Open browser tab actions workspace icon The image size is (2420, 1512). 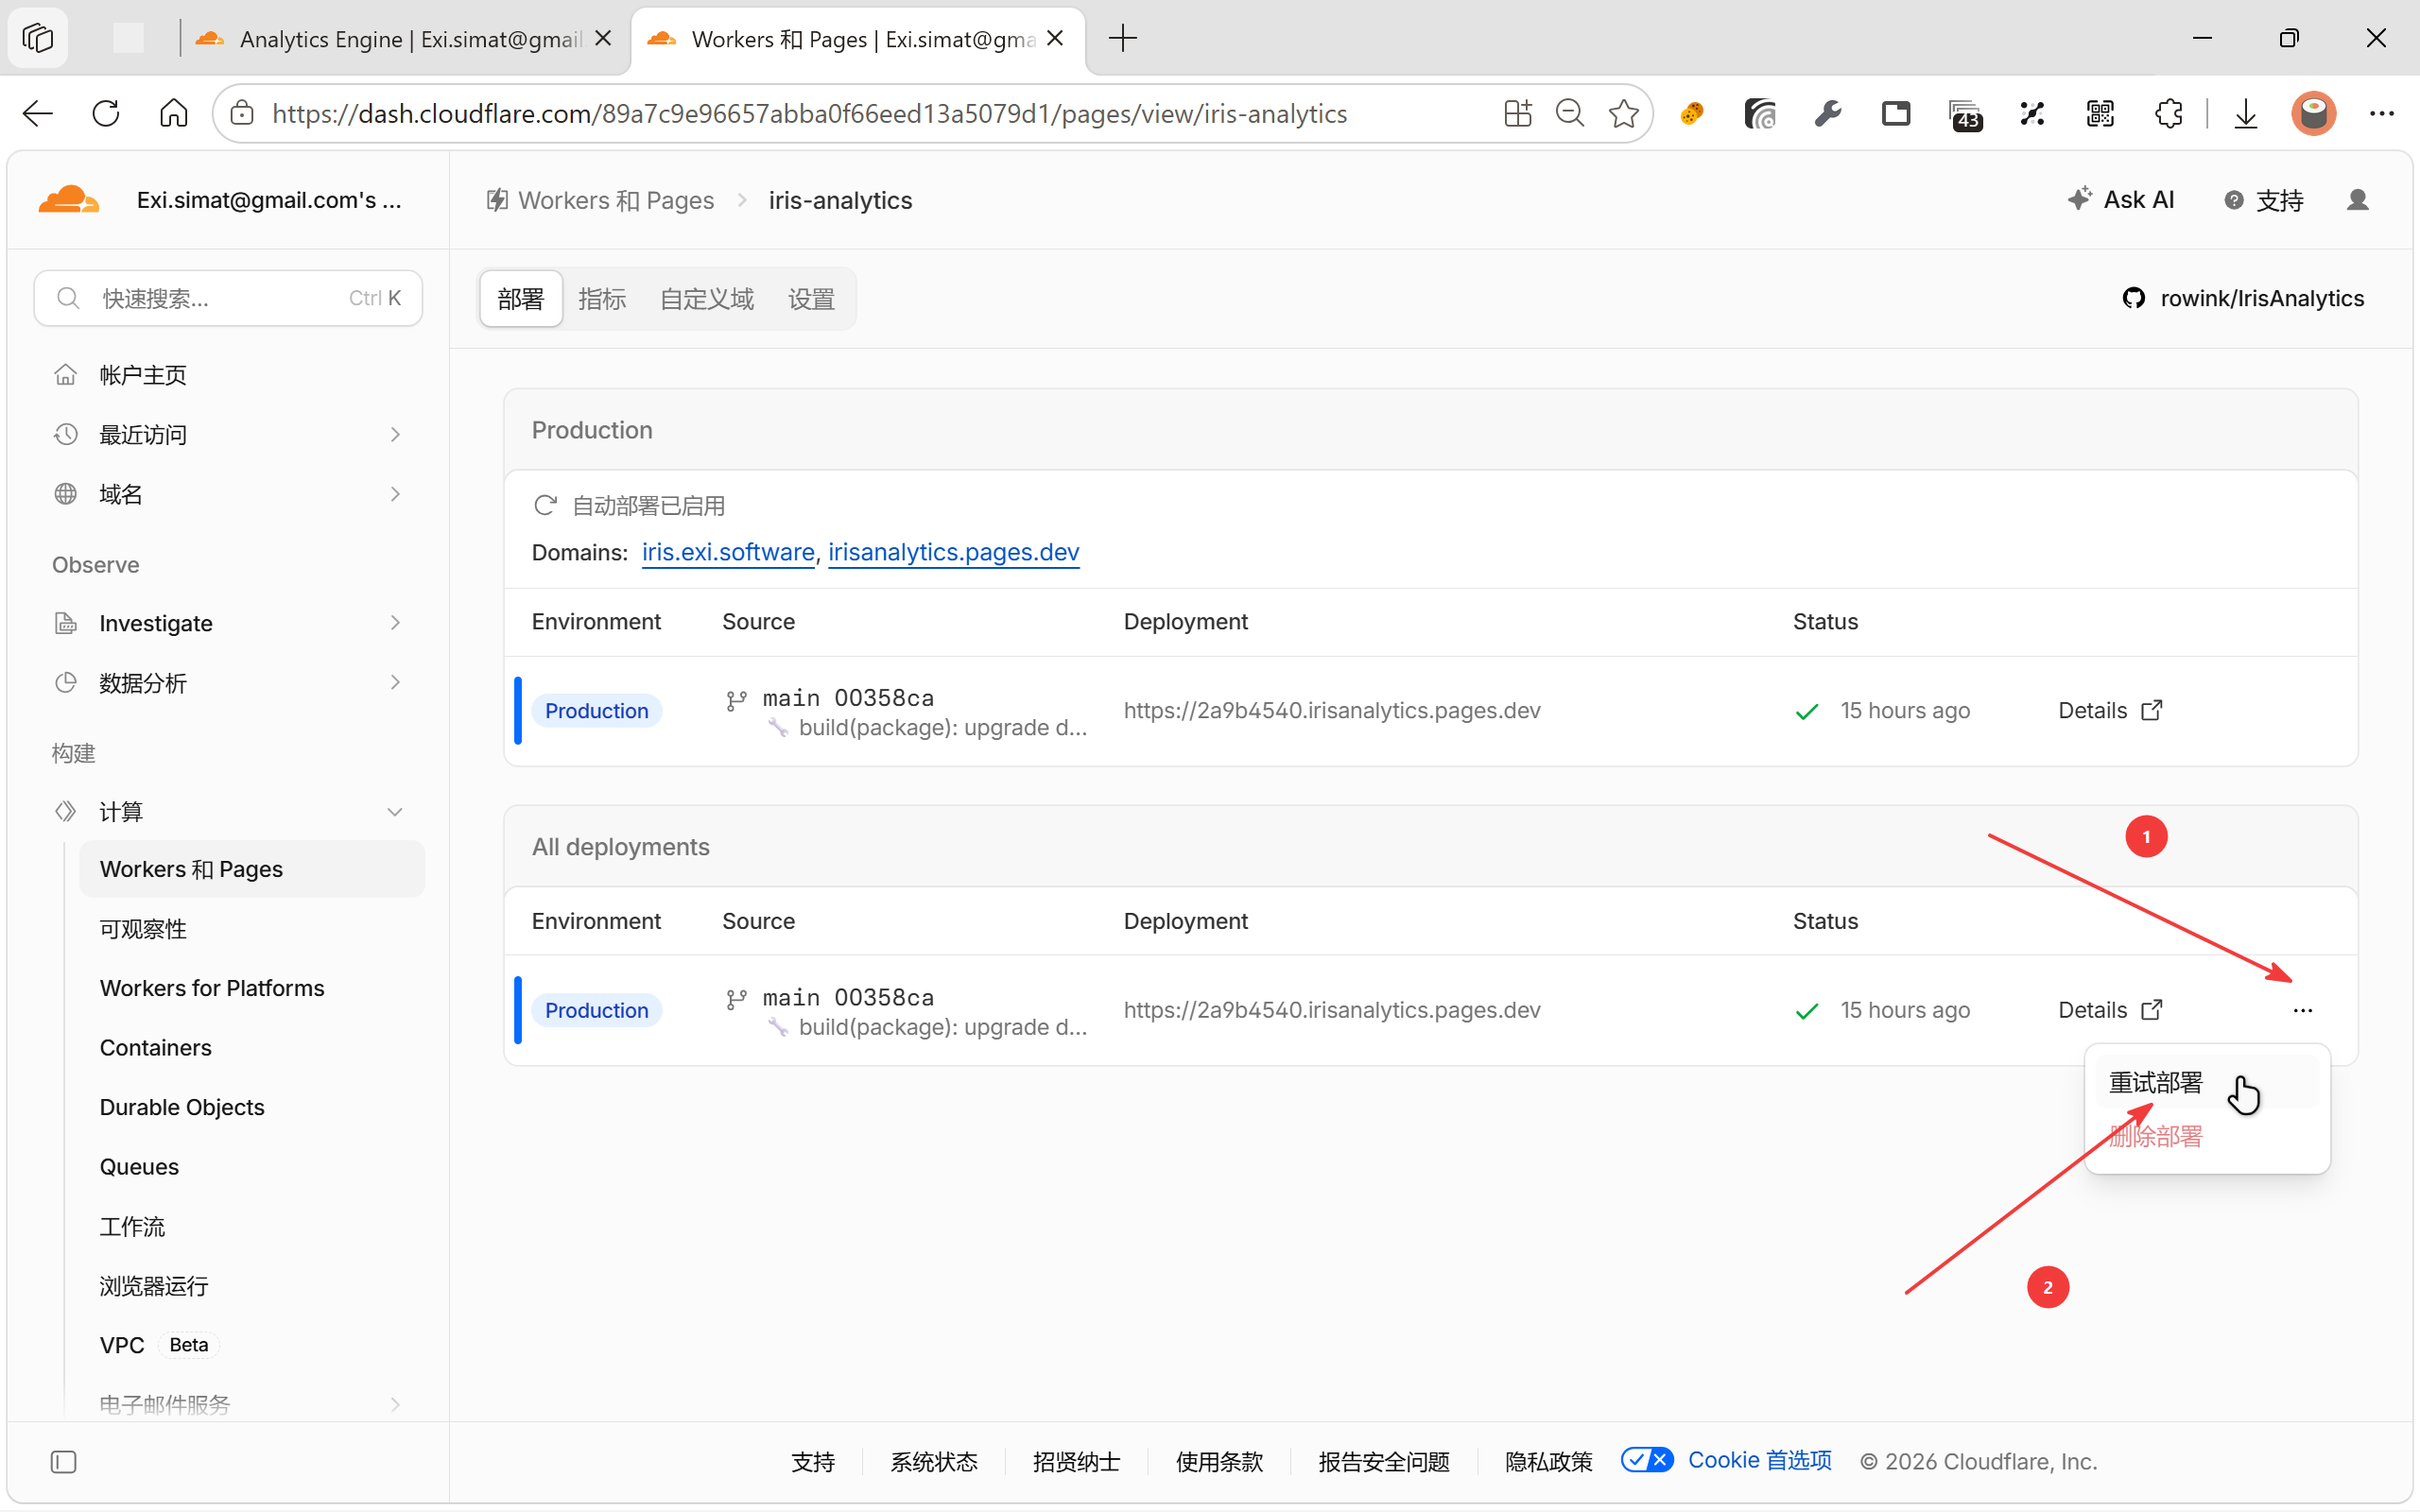pyautogui.click(x=38, y=38)
